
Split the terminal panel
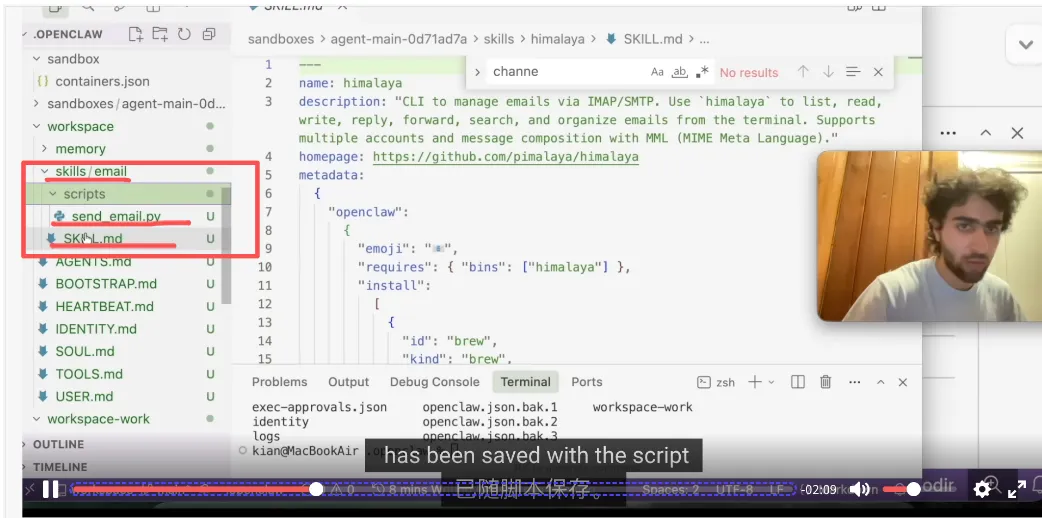point(798,382)
